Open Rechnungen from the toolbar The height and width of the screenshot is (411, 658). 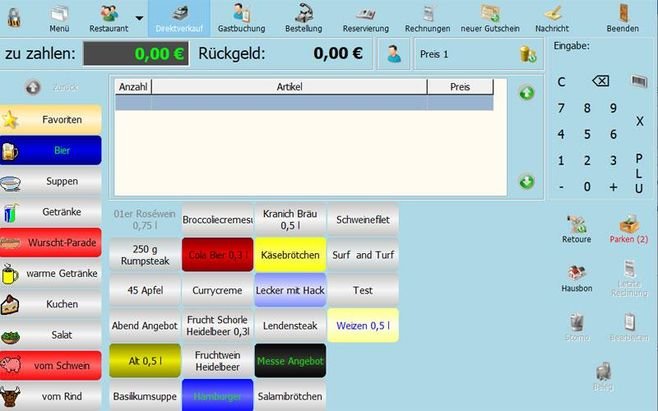(x=427, y=19)
